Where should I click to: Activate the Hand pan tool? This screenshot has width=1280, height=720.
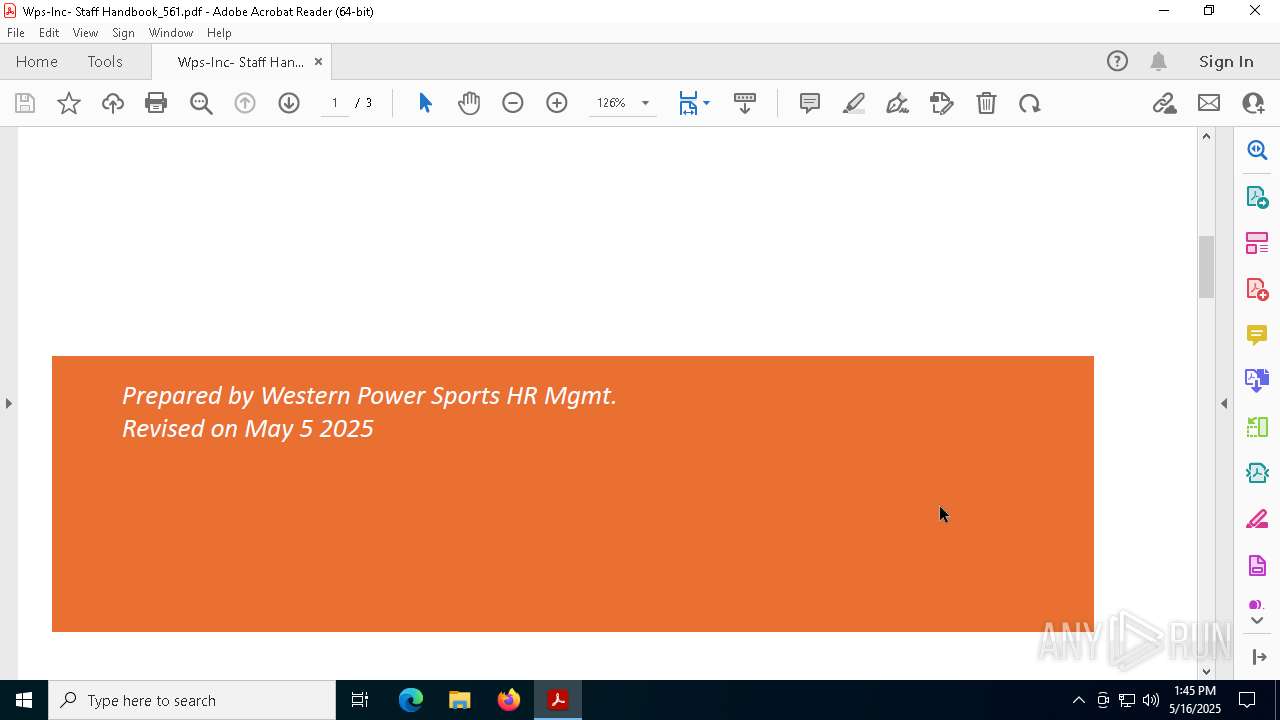point(469,103)
